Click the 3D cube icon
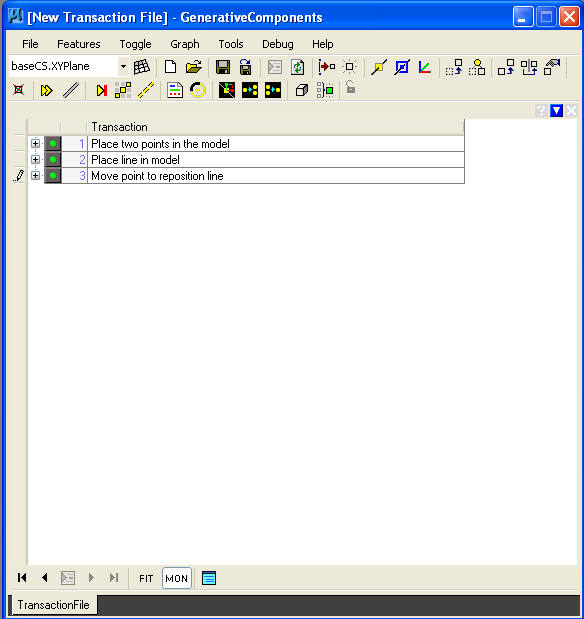The height and width of the screenshot is (619, 584). [302, 90]
